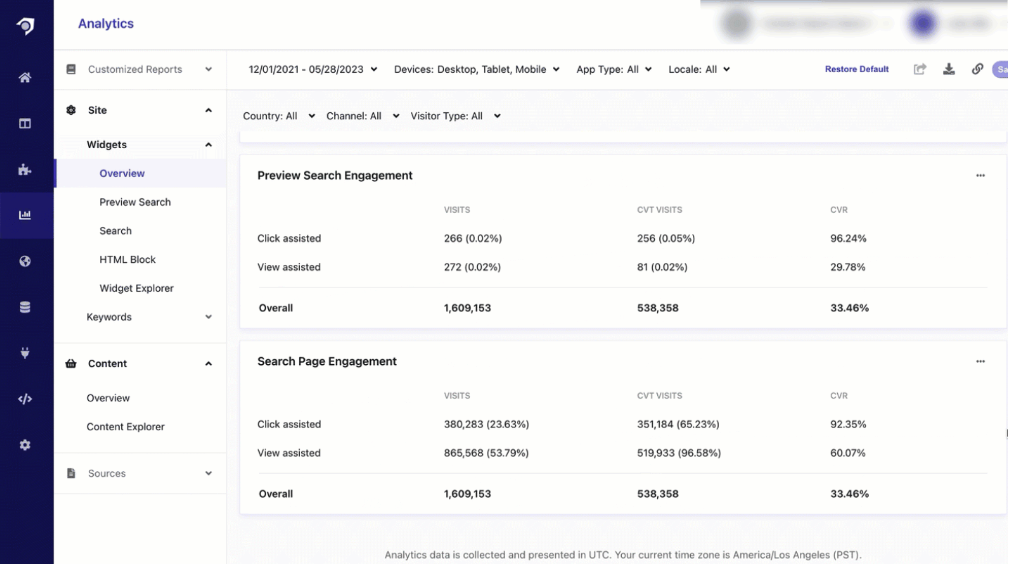Open the puzzle piece icon in the sidebar
The height and width of the screenshot is (564, 1009).
tap(25, 170)
